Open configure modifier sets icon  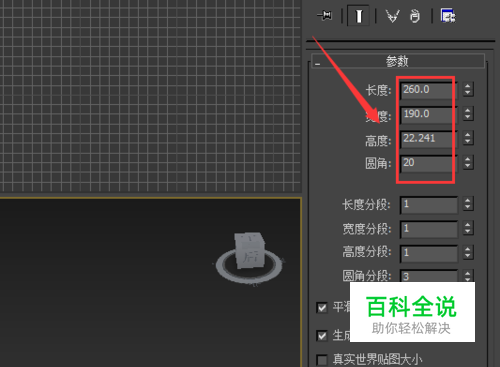(x=448, y=16)
